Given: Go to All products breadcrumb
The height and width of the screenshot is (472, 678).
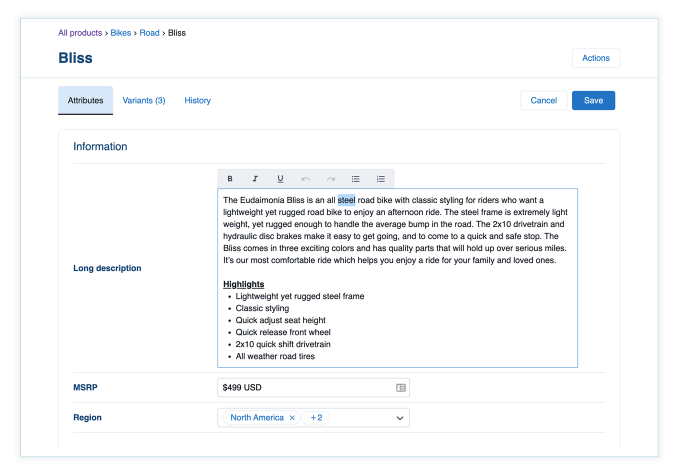Looking at the screenshot, I should coord(80,33).
